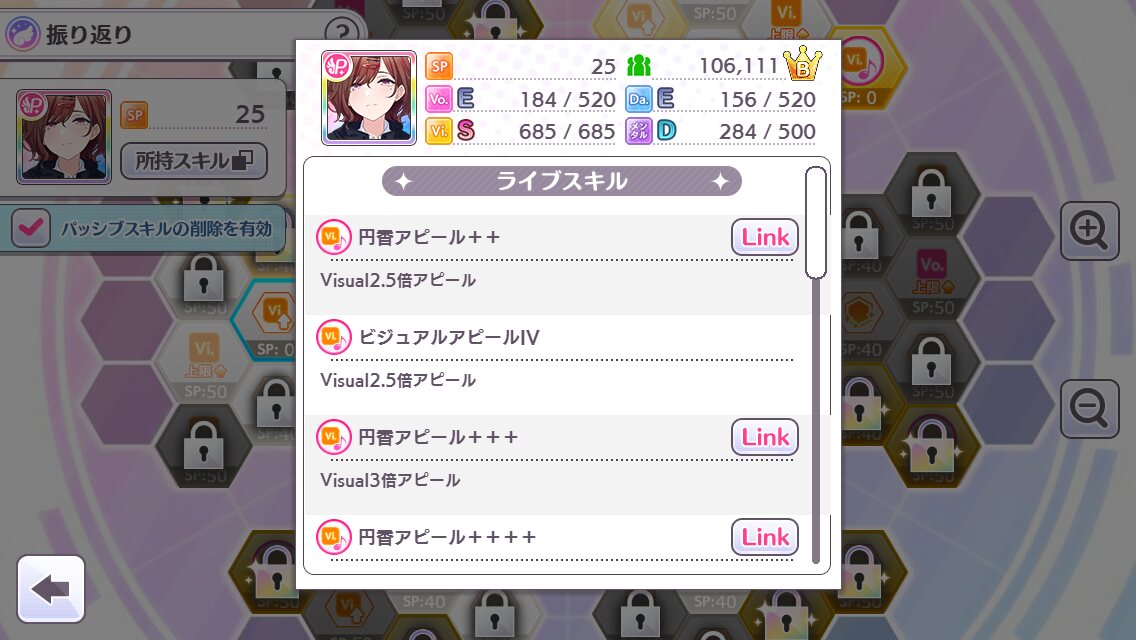Click Link button for 円香アピール++

coord(764,237)
